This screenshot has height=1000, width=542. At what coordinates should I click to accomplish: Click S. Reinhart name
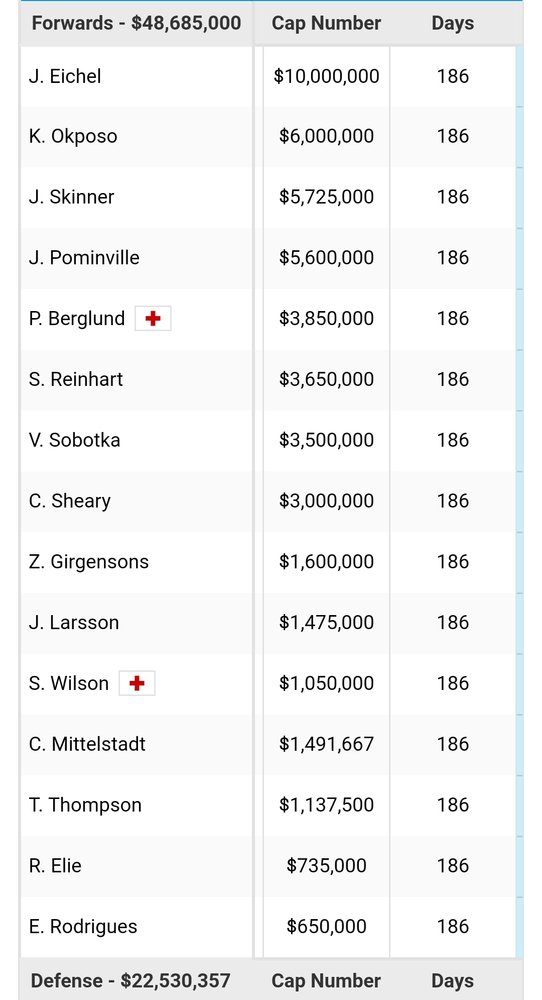(76, 379)
